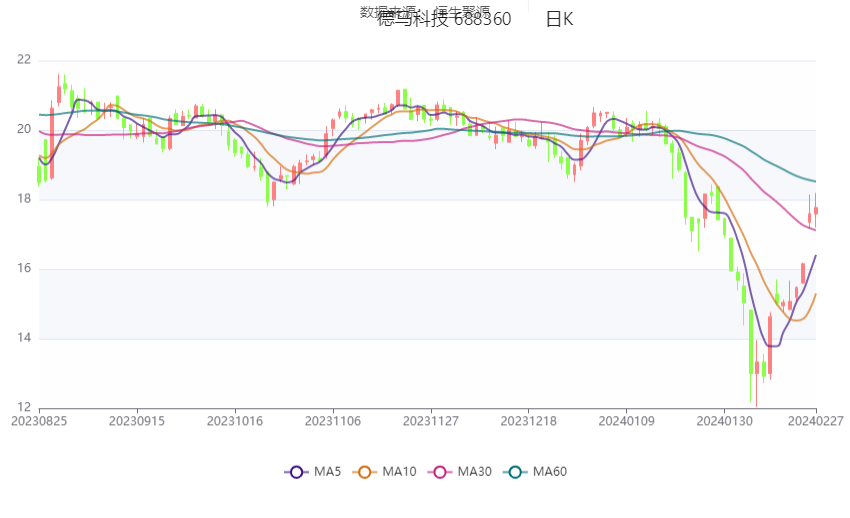Click the last date label 20240227
This screenshot has width=850, height=518.
816,422
